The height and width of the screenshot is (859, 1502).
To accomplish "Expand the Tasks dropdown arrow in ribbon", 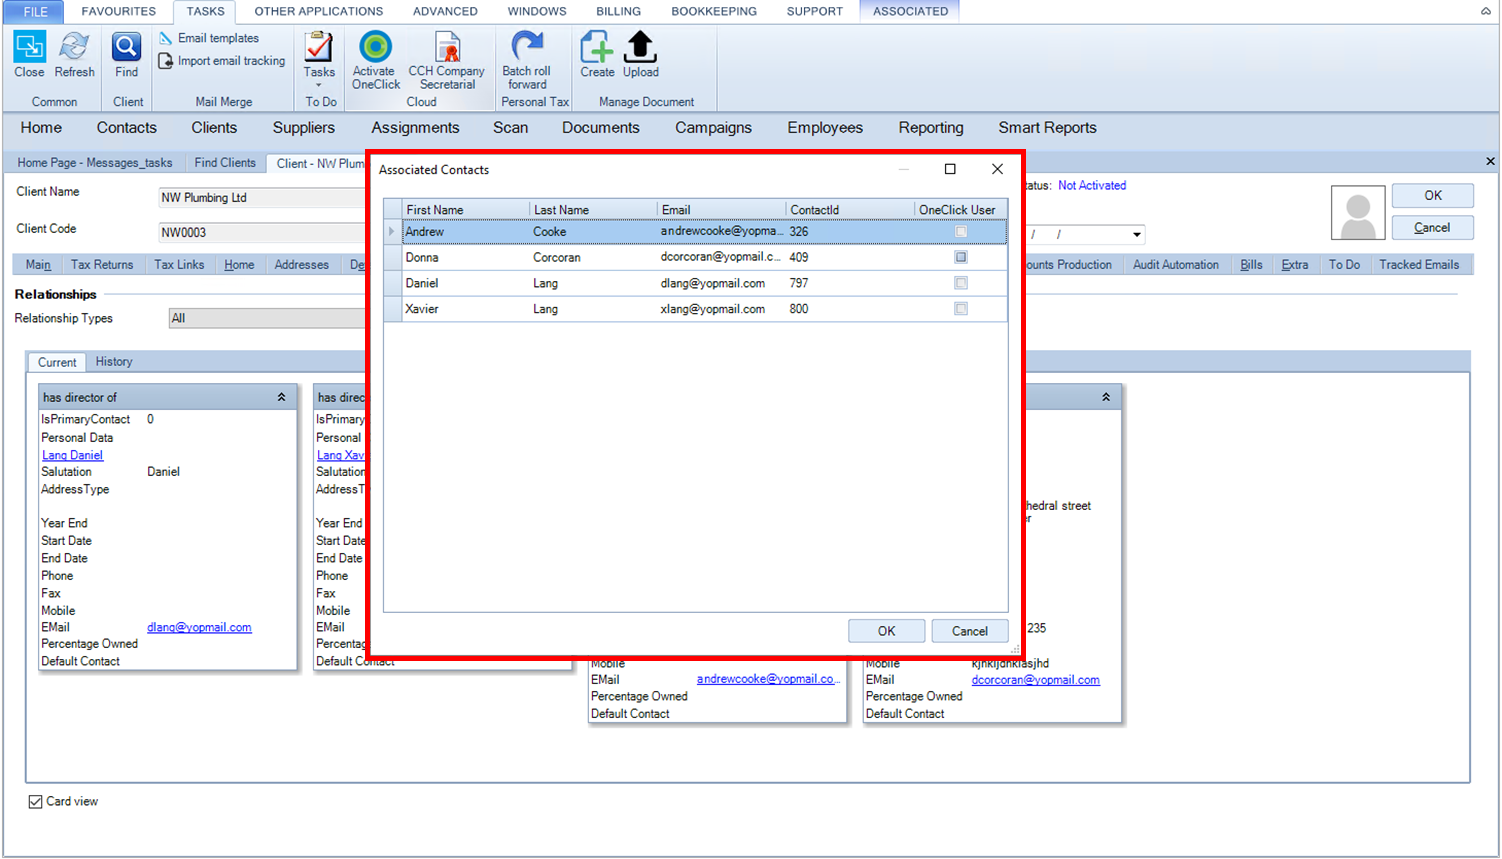I will [319, 86].
